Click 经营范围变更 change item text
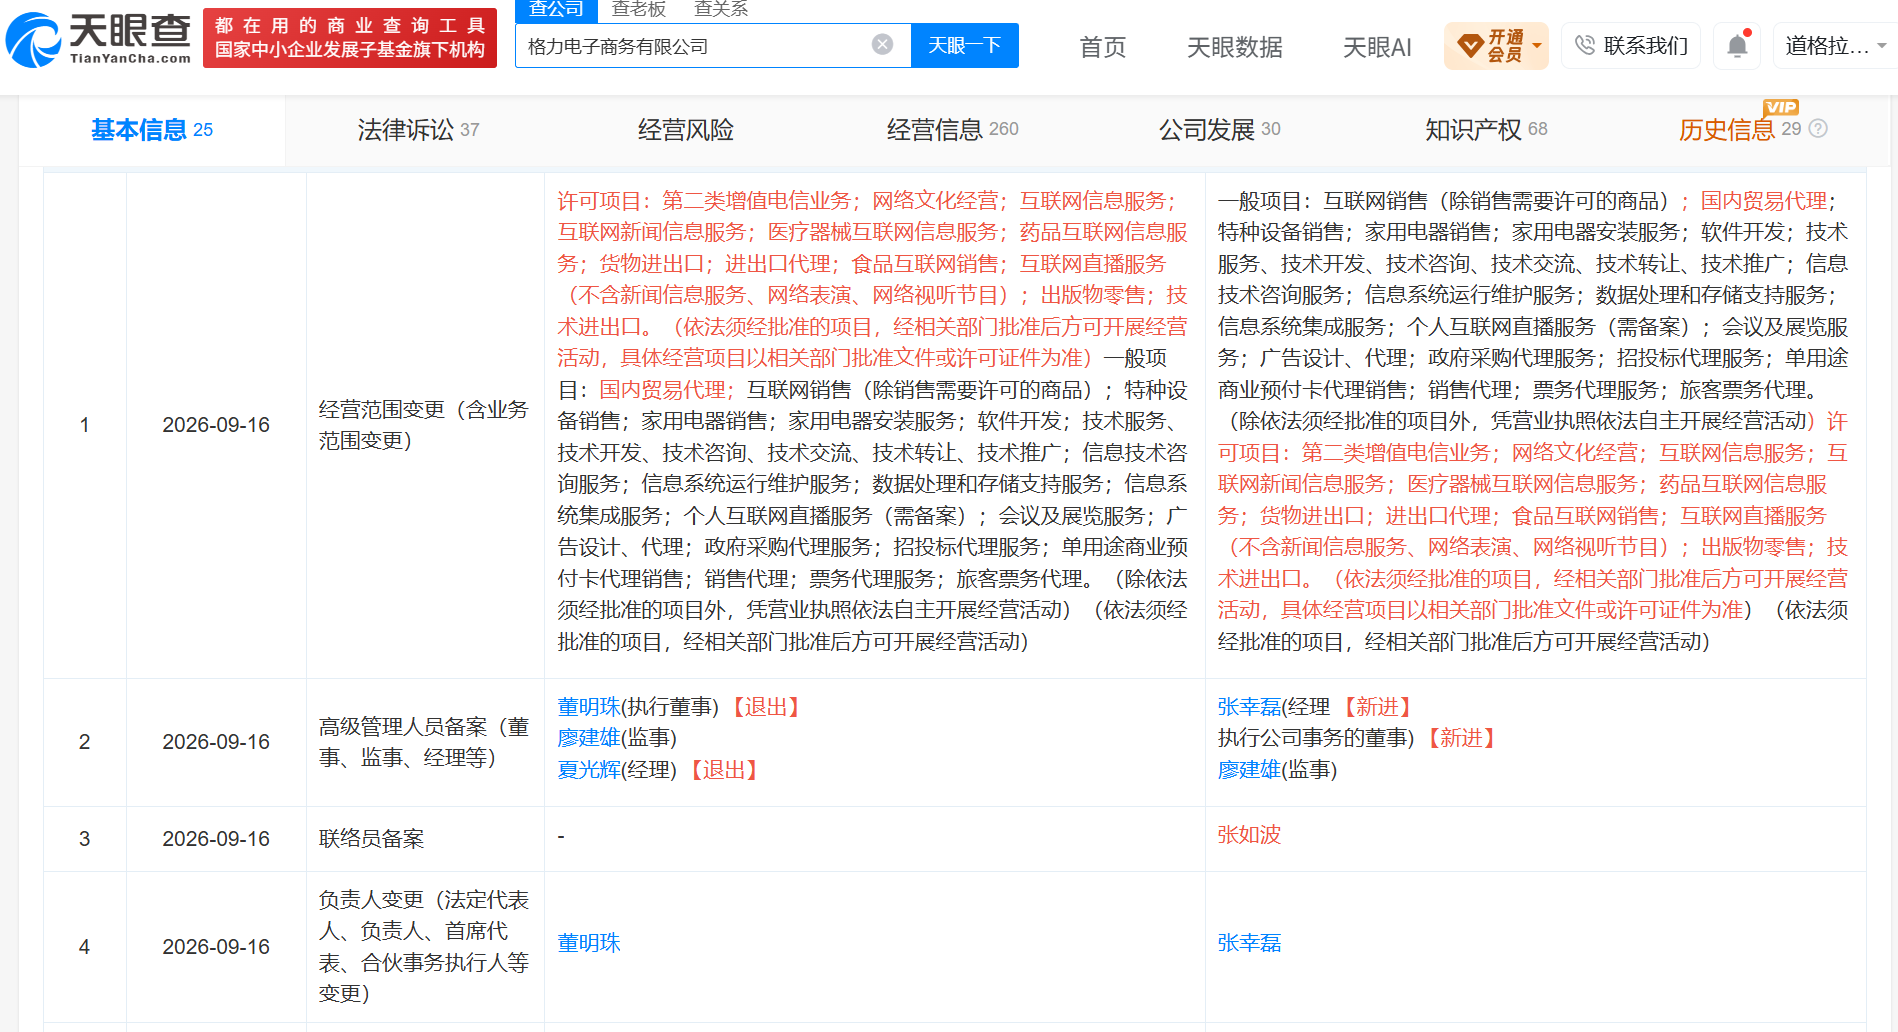Viewport: 1898px width, 1032px height. click(423, 425)
